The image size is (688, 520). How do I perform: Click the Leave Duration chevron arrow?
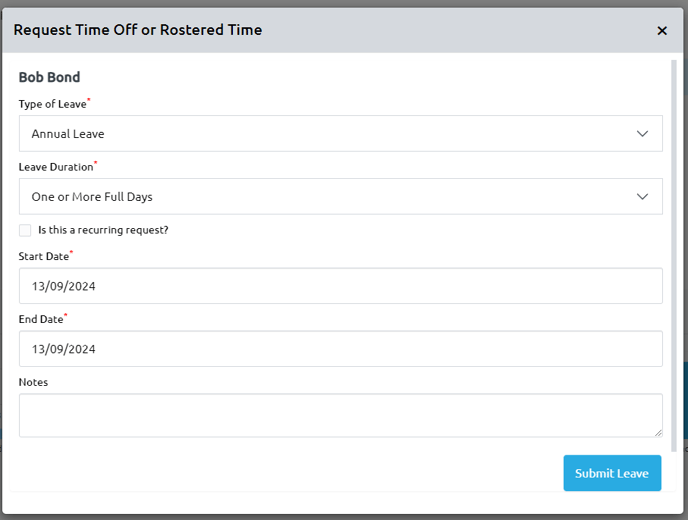pyautogui.click(x=642, y=197)
